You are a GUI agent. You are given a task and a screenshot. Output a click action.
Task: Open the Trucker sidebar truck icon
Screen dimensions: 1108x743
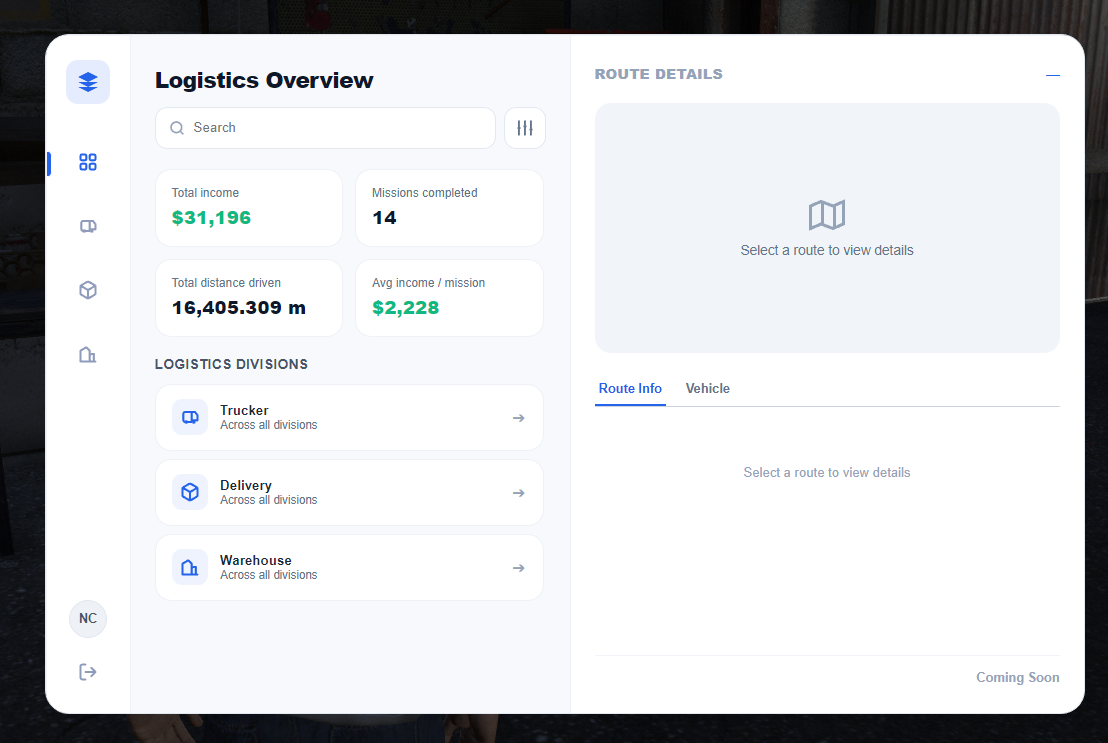[x=88, y=226]
